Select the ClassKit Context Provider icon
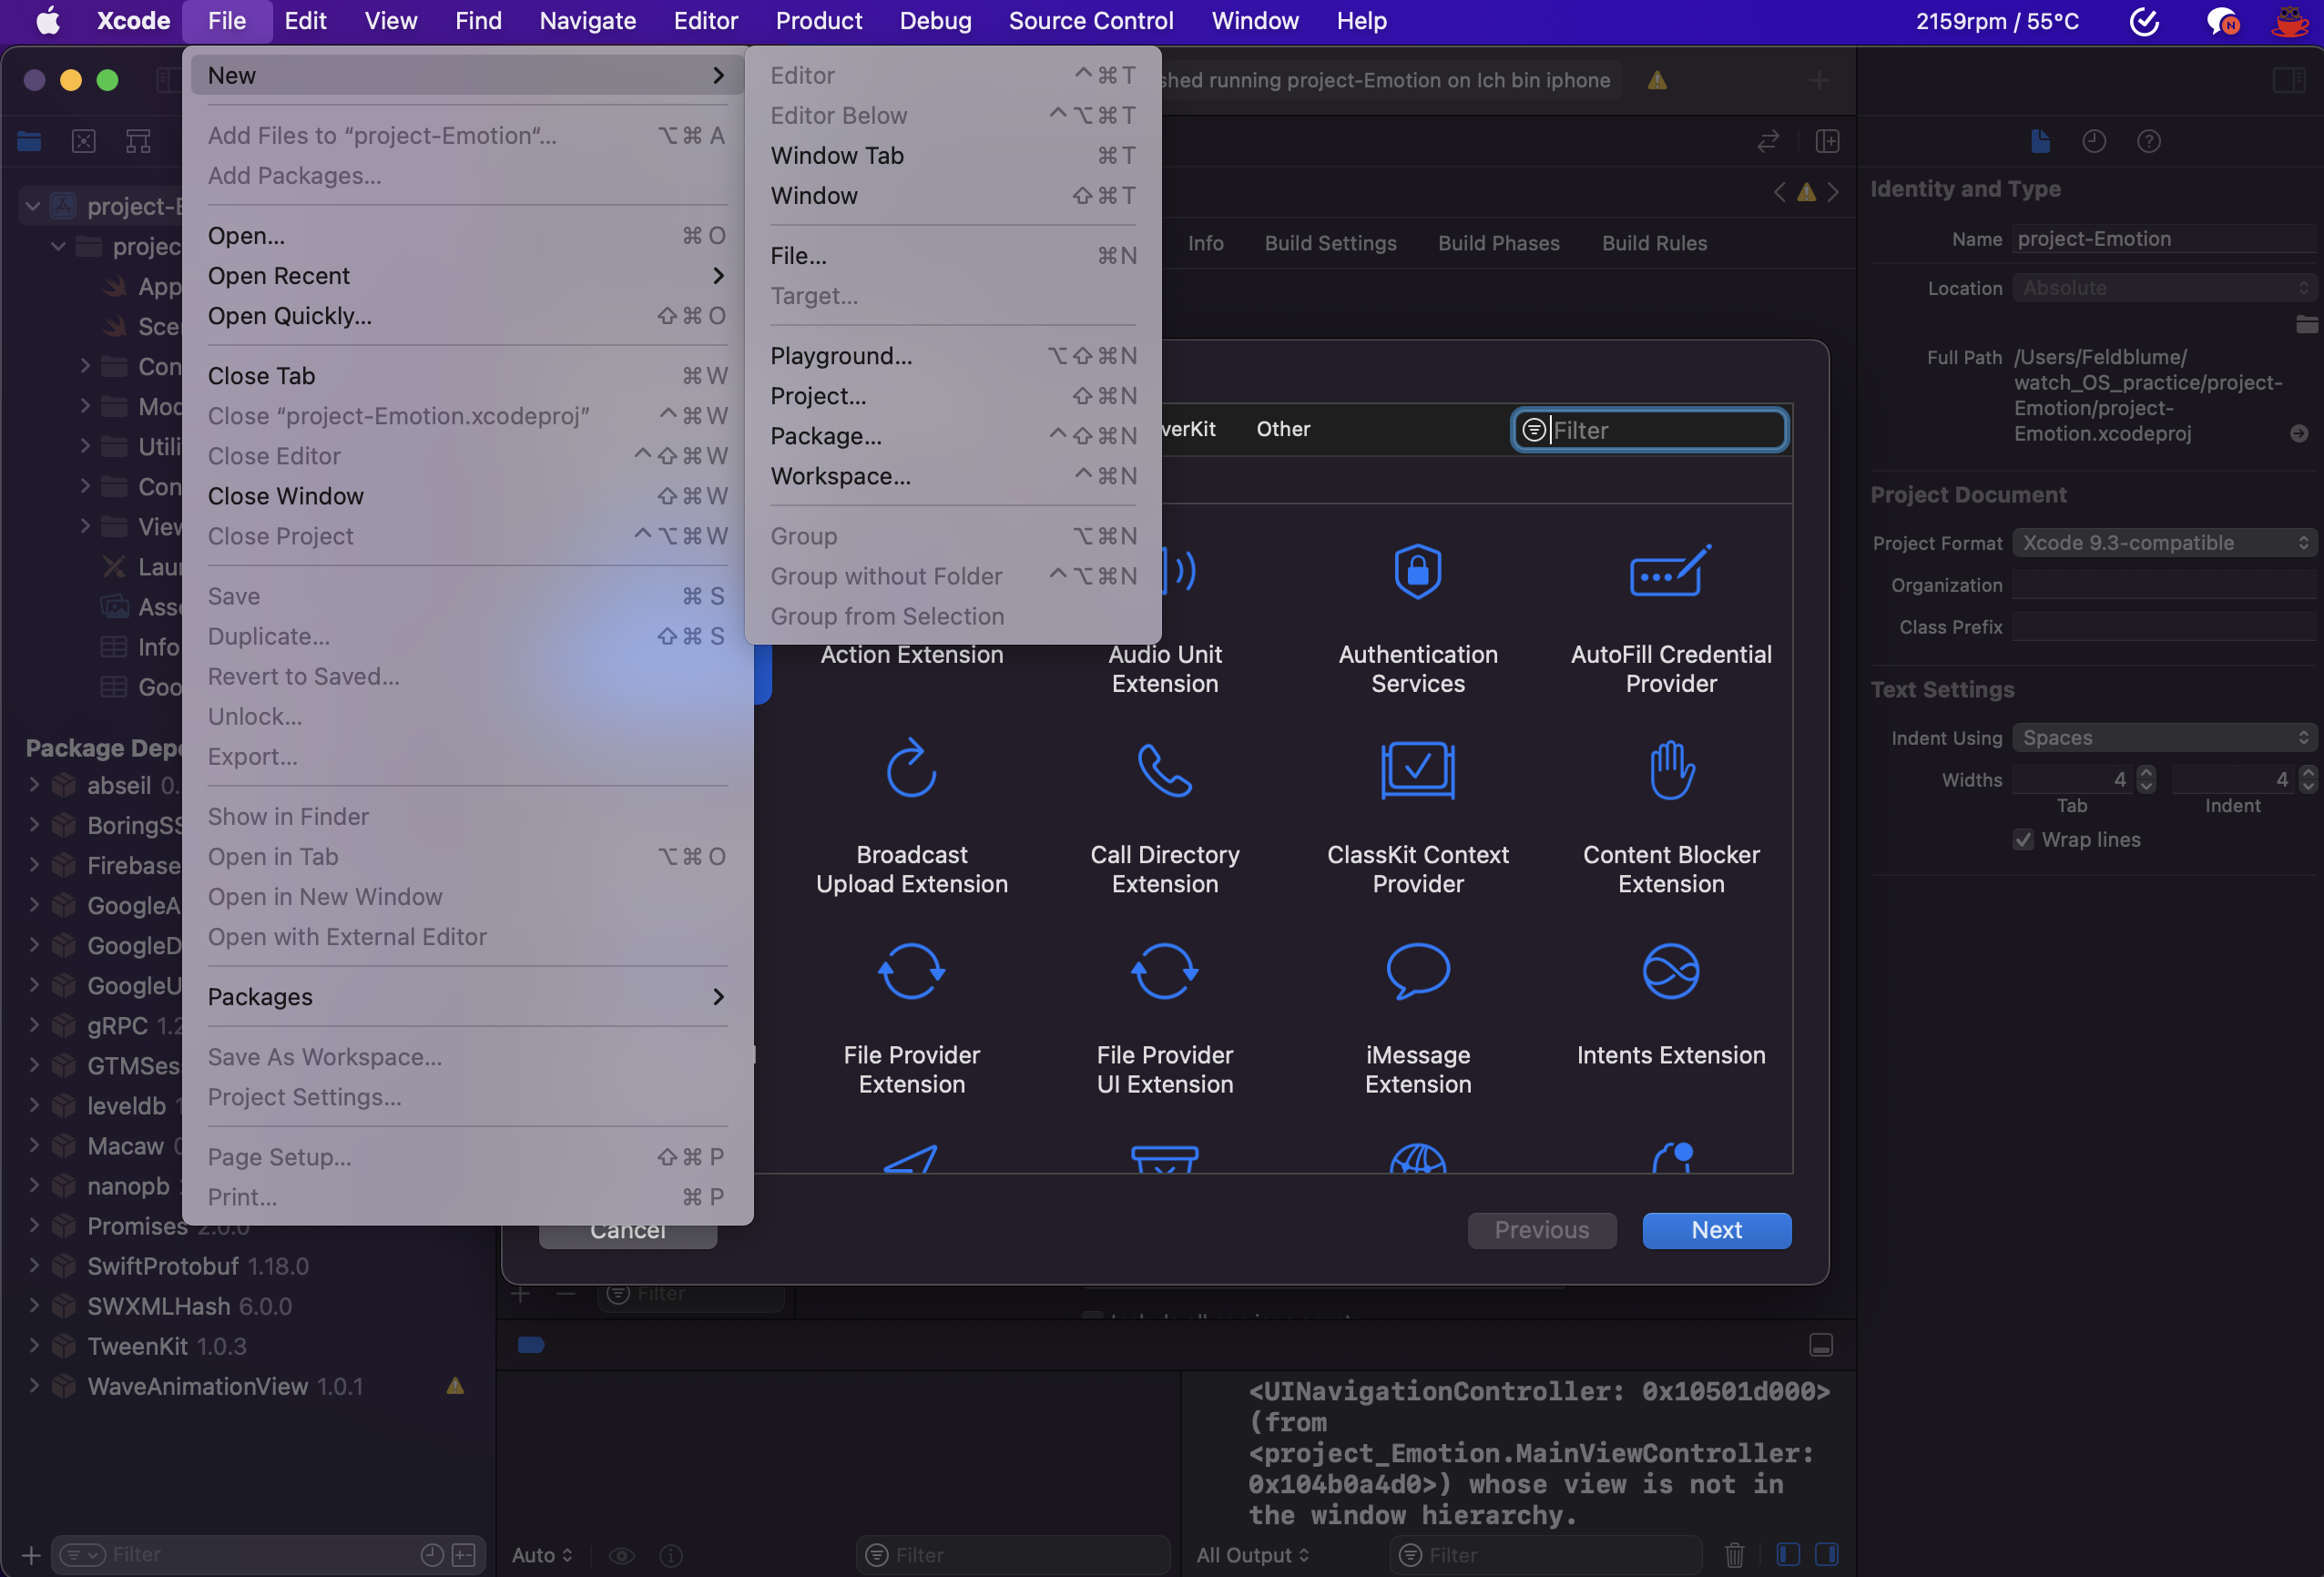This screenshot has height=1577, width=2324. [1417, 769]
